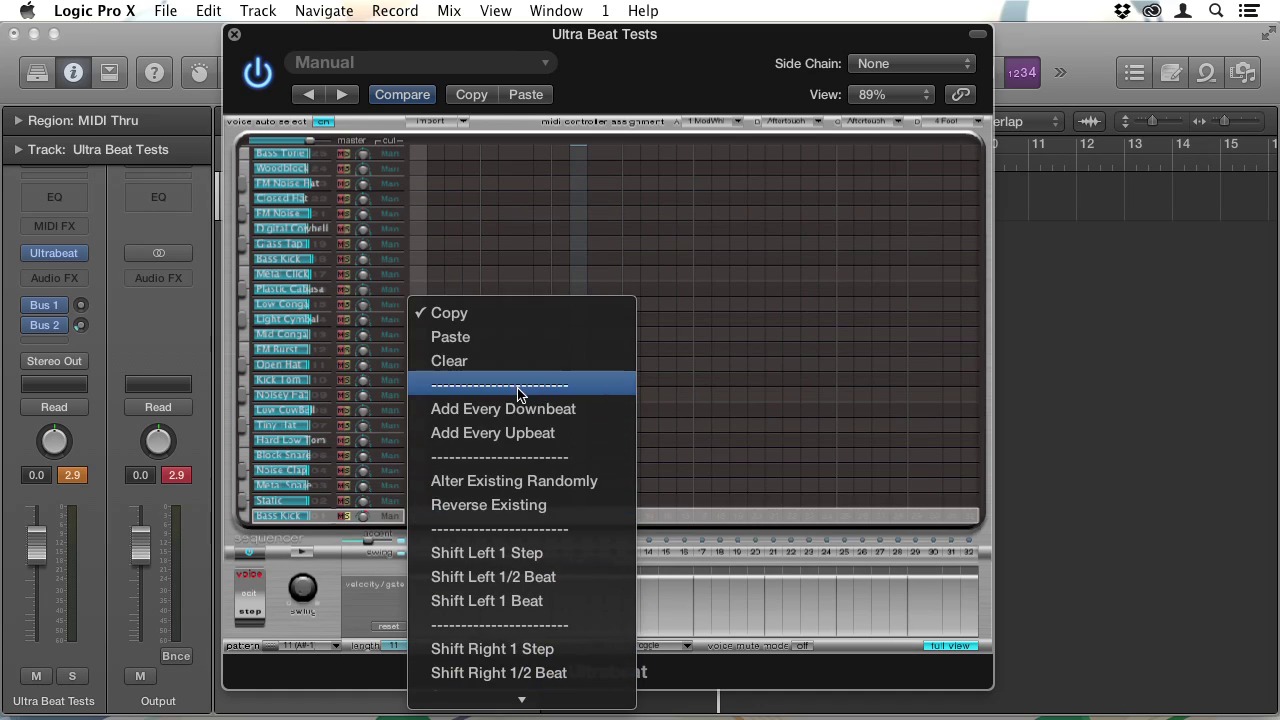Open Read automation mode on Ultra Beat strip
The height and width of the screenshot is (720, 1280).
click(x=54, y=407)
